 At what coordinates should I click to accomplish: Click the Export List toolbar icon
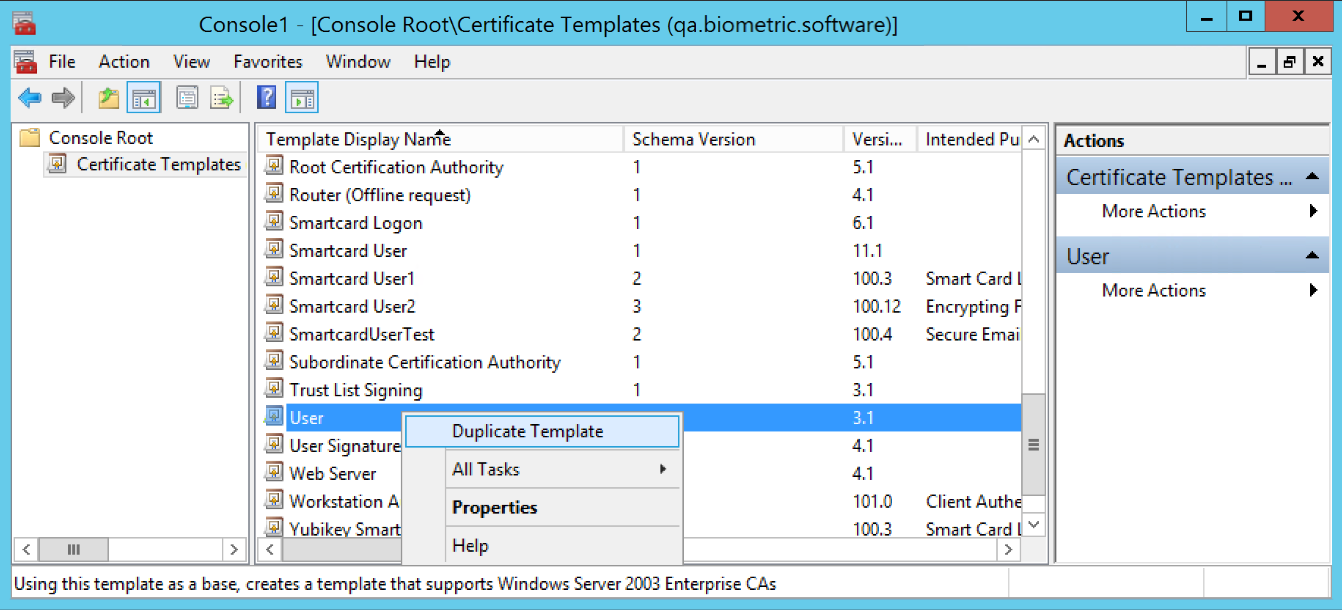click(219, 97)
